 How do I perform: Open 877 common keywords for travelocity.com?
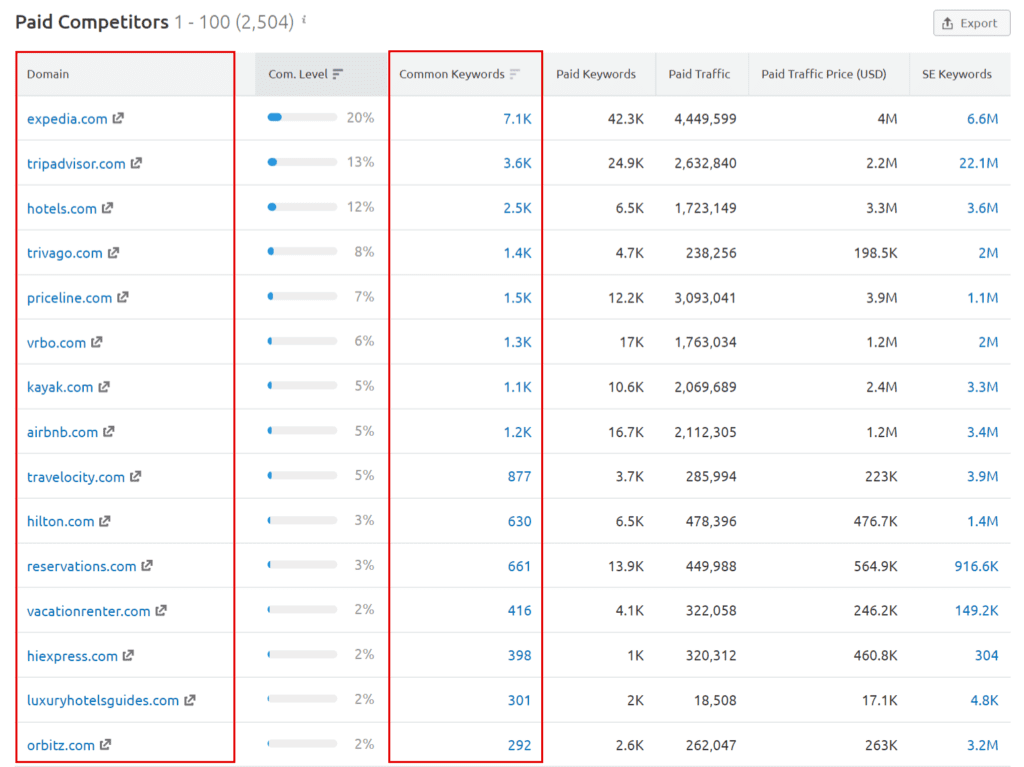tap(519, 476)
